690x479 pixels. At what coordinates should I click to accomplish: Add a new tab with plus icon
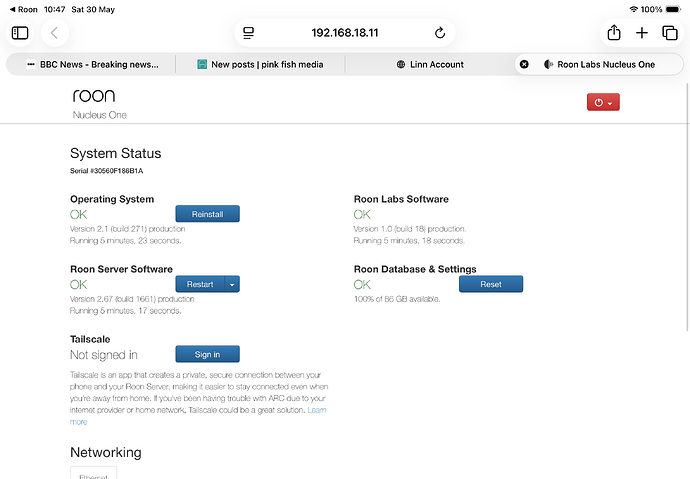pyautogui.click(x=642, y=33)
